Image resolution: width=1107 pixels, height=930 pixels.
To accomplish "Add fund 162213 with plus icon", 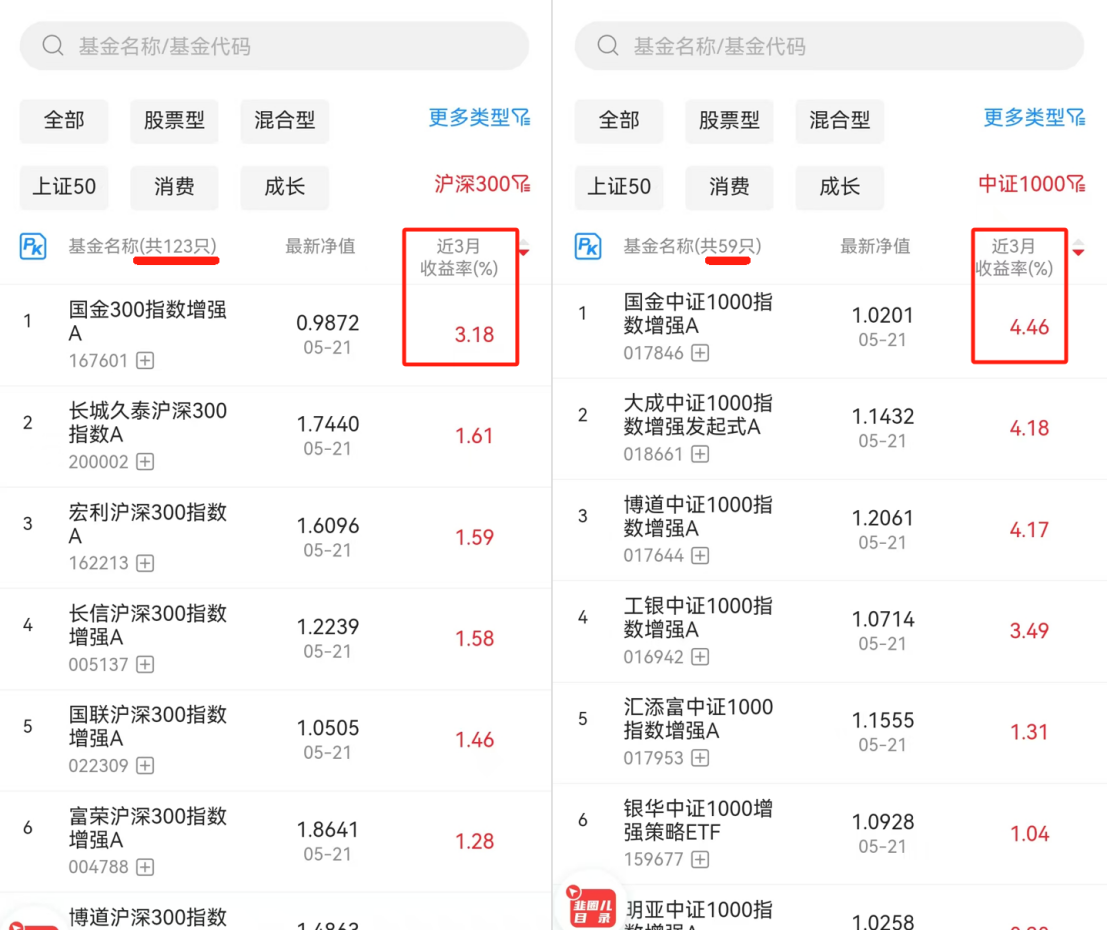I will 145,564.
